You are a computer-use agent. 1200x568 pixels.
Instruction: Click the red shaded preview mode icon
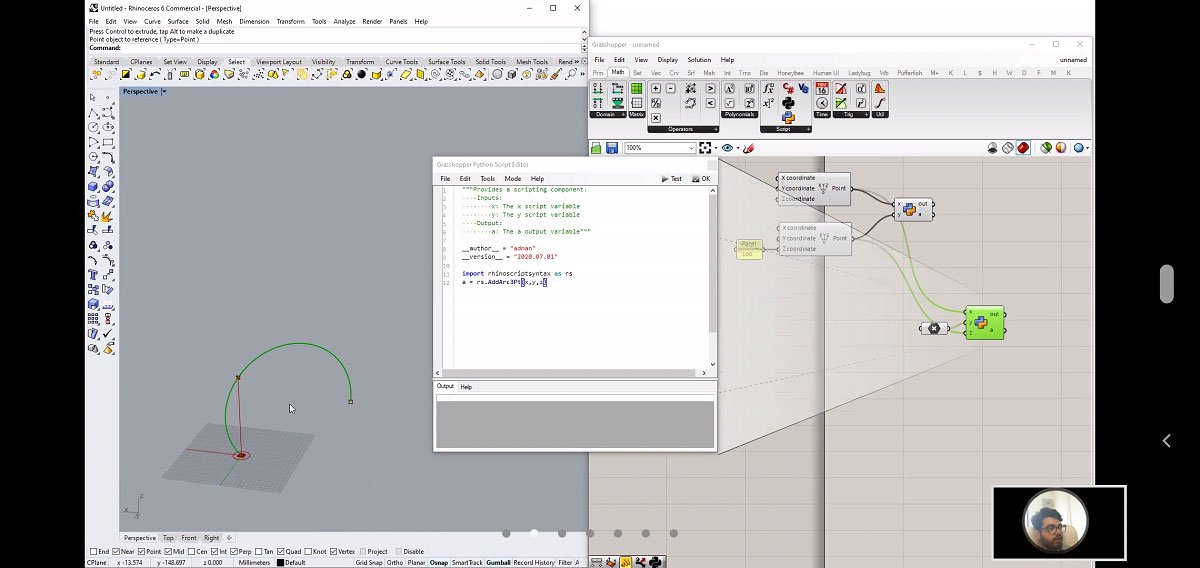click(x=1023, y=148)
